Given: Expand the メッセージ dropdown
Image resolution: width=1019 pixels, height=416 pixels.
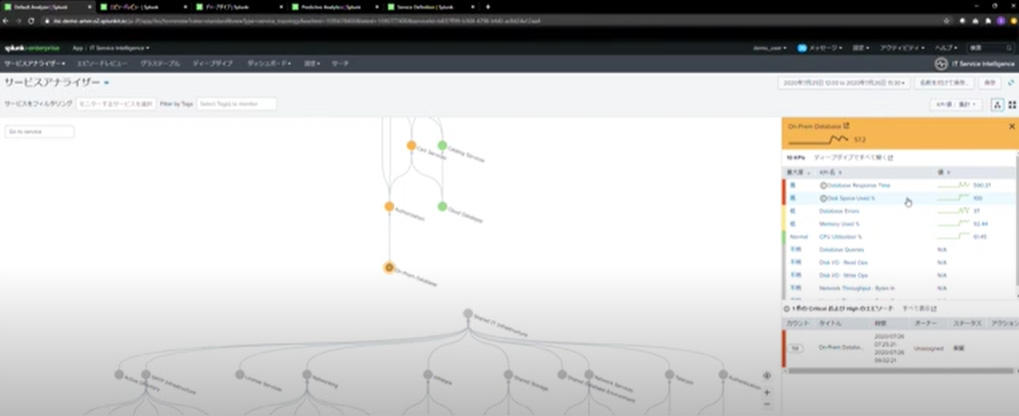Looking at the screenshot, I should (825, 48).
